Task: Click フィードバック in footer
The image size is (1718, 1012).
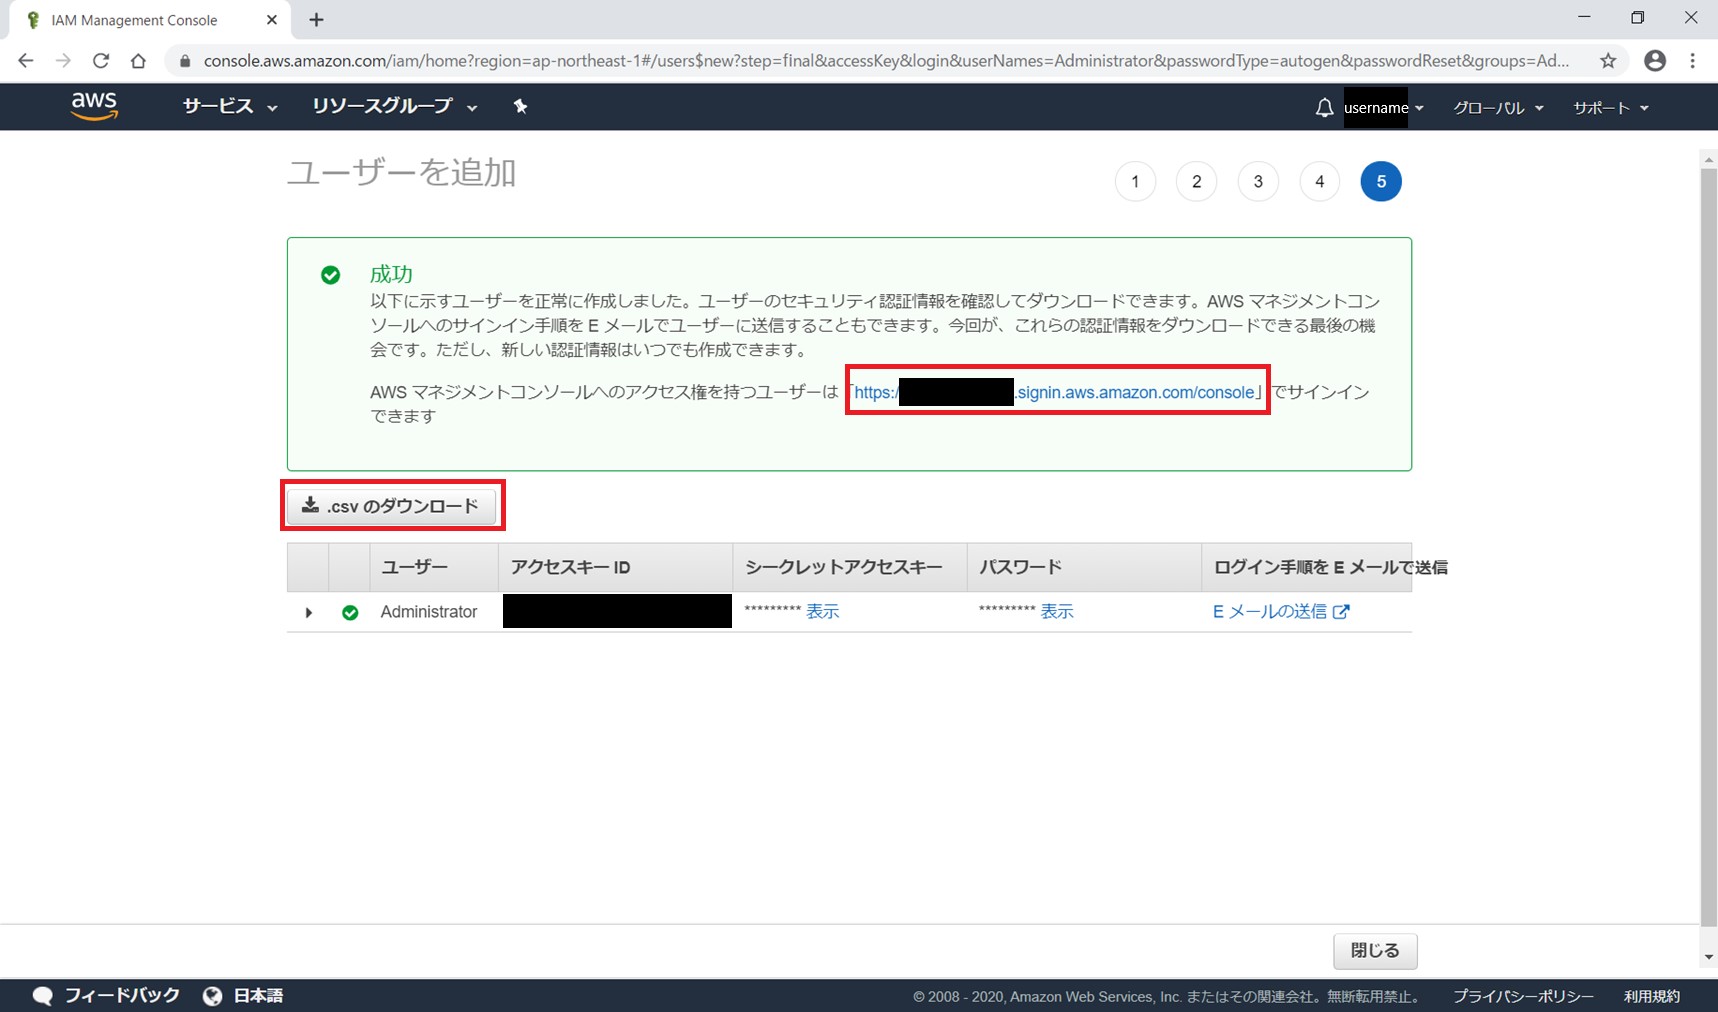Action: tap(122, 996)
